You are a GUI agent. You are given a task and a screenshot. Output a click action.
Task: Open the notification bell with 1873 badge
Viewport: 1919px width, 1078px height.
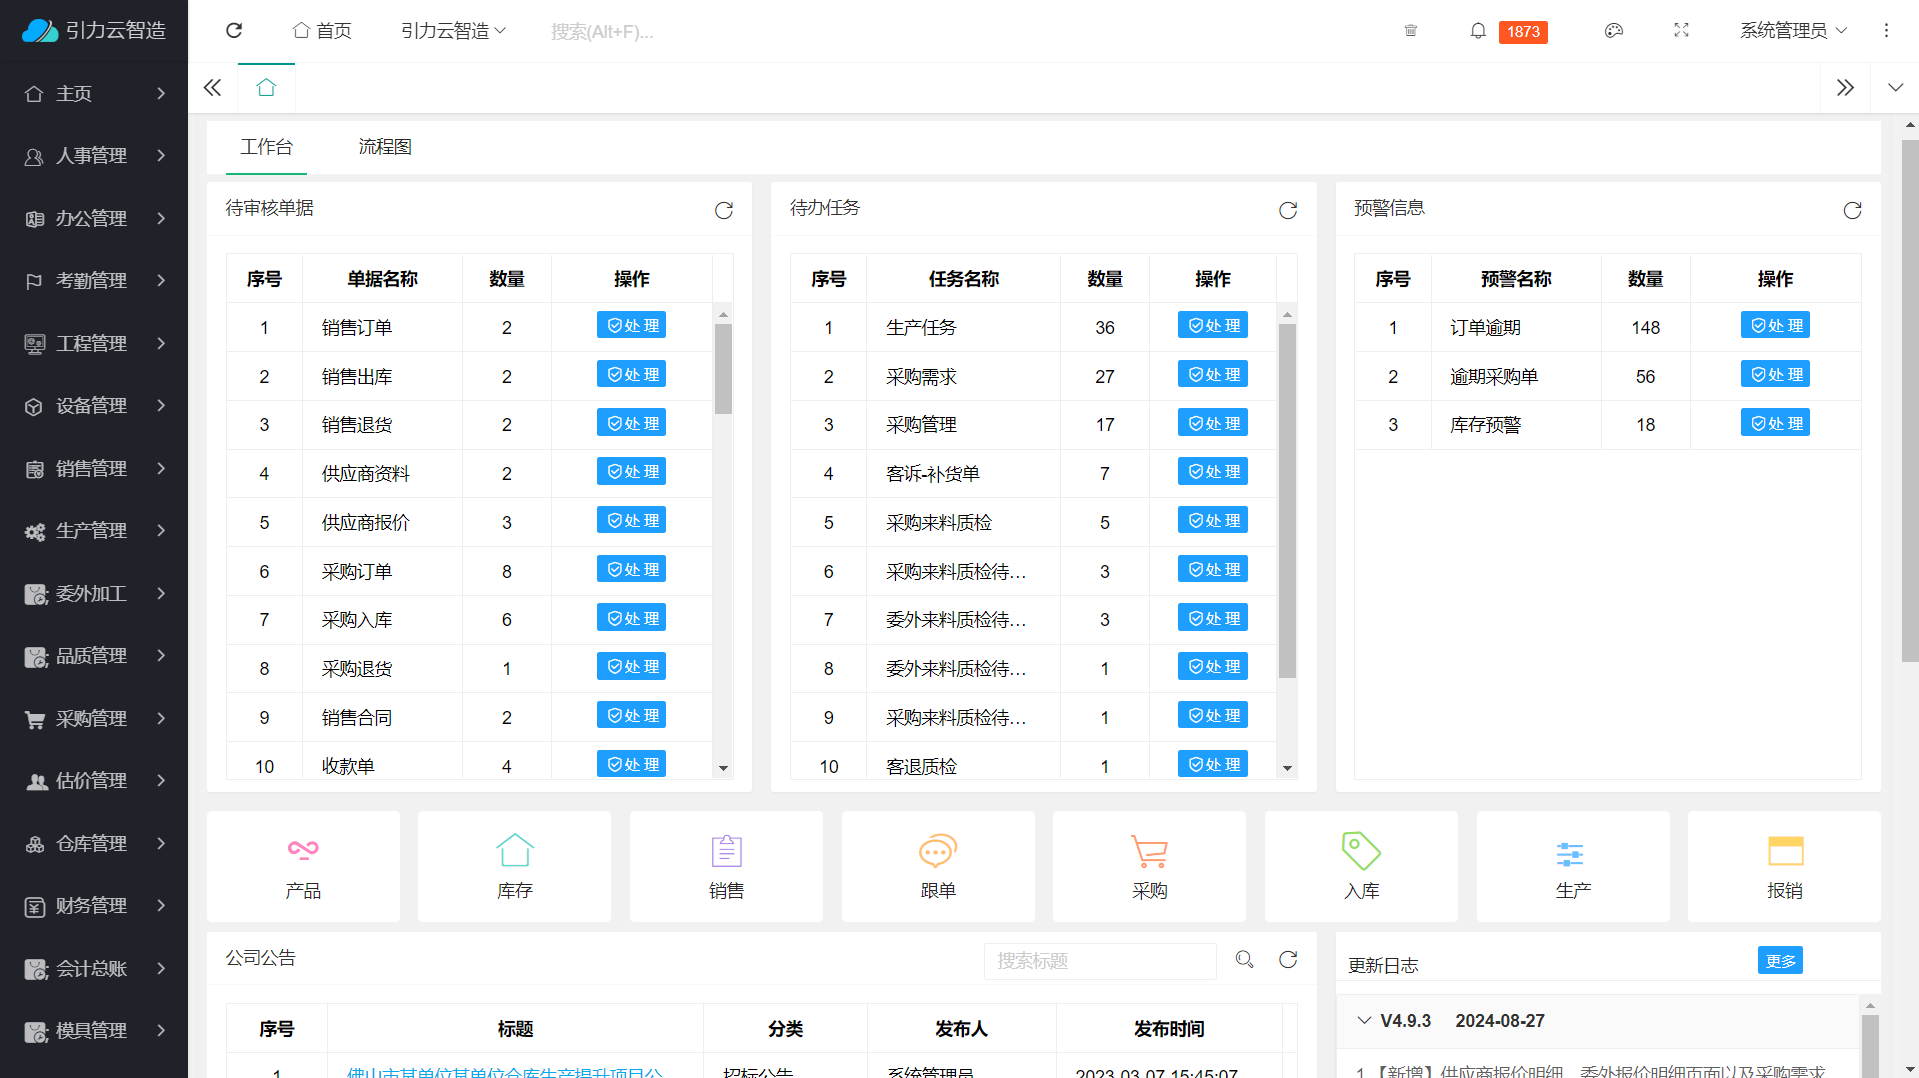(x=1478, y=31)
